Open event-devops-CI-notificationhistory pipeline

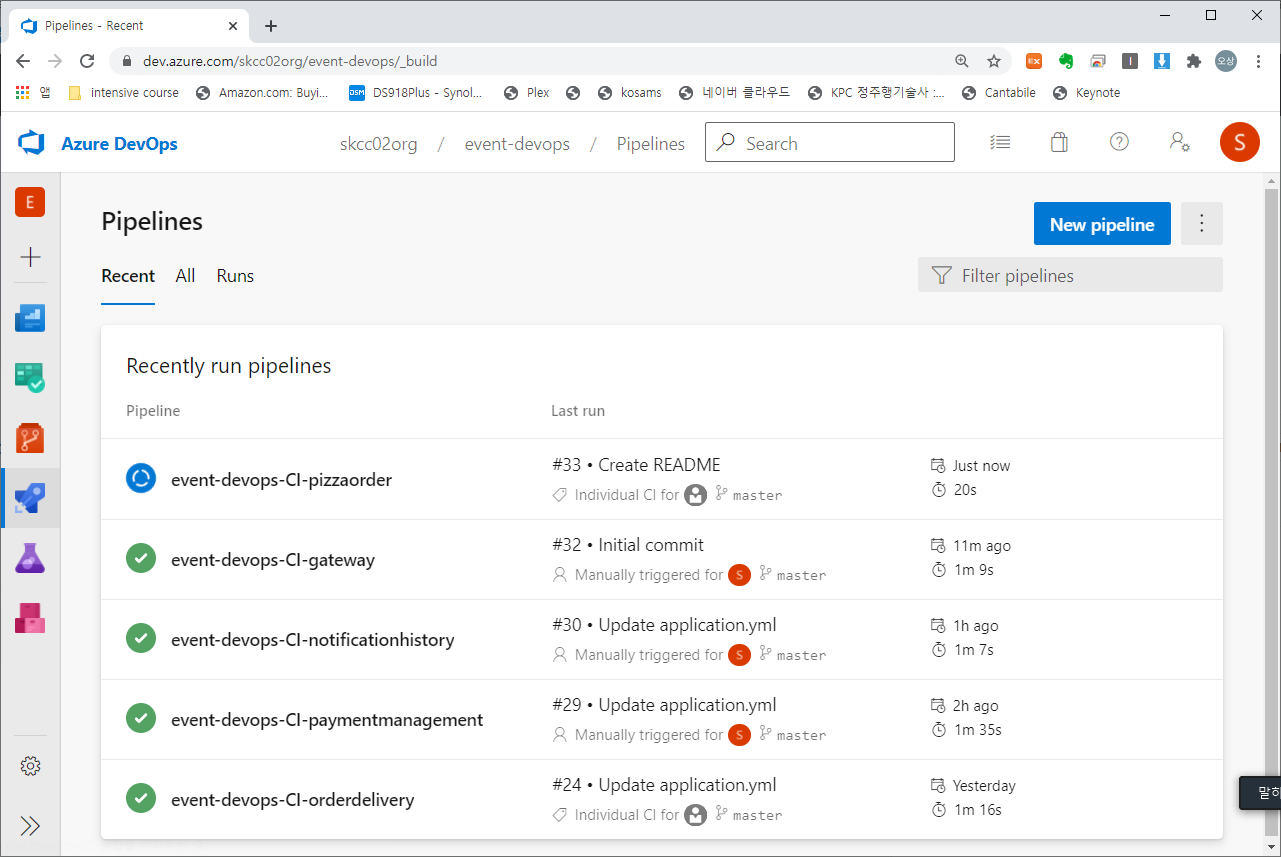pos(313,640)
